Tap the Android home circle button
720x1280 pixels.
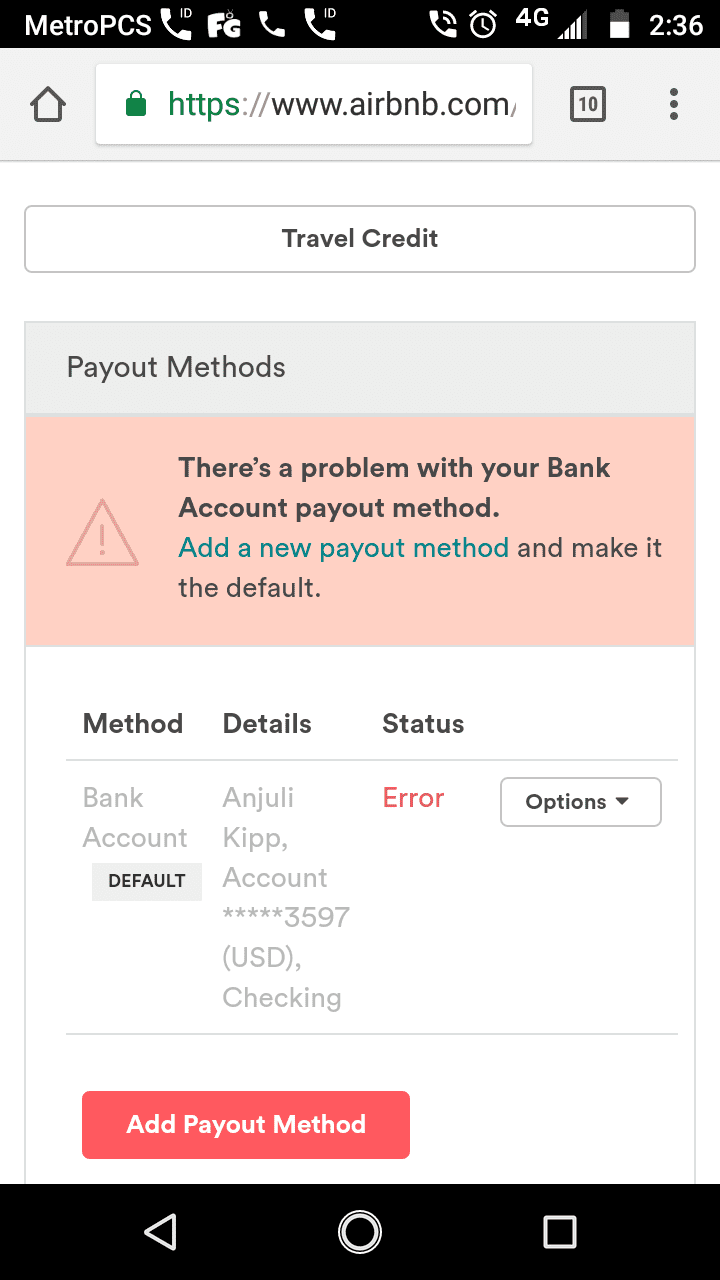point(360,1232)
